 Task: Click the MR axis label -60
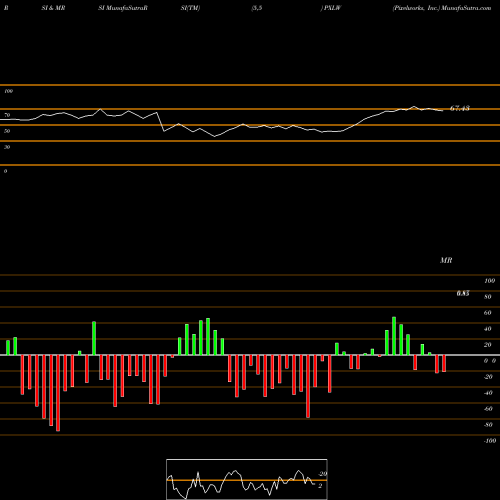tap(488, 409)
